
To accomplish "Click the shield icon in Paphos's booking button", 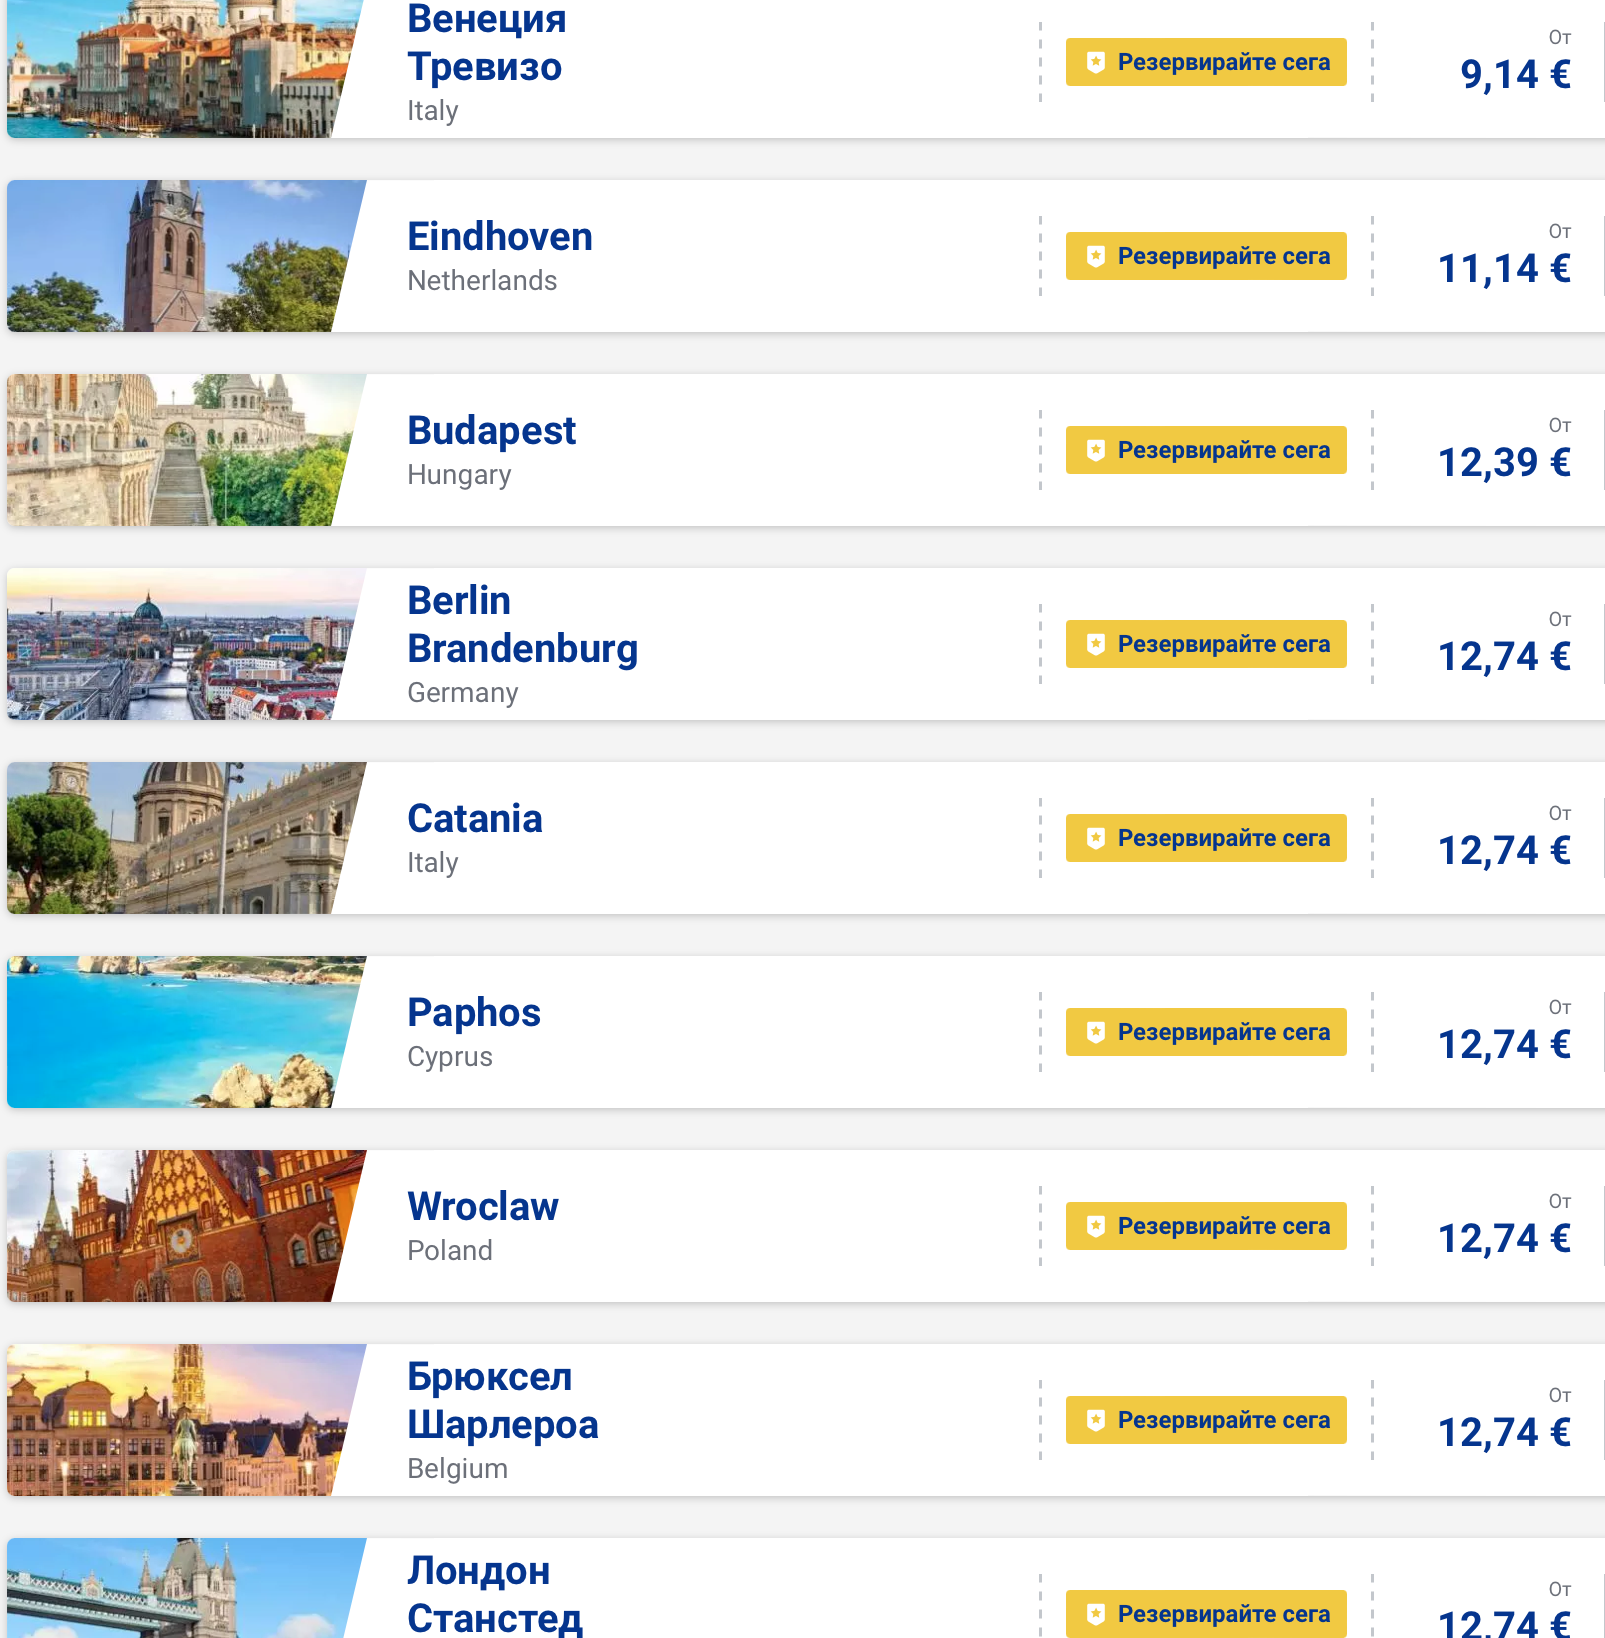I will [1096, 1032].
